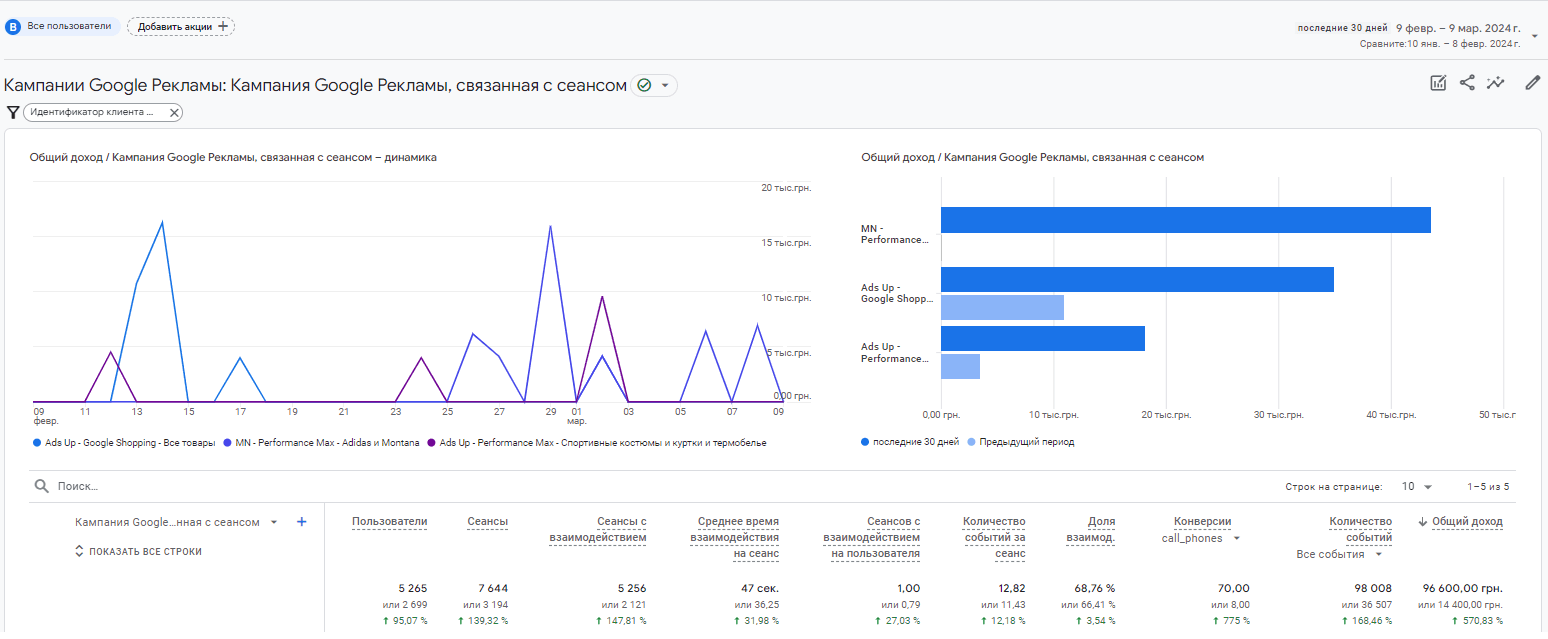The image size is (1548, 639).
Task: Sort by Среднее время взаимодействия на сеанс
Action: [734, 537]
